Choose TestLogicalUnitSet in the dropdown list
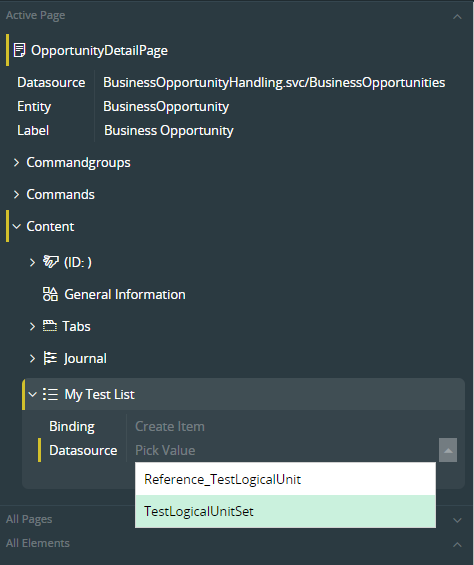Viewport: 474px width, 565px height. (285, 512)
